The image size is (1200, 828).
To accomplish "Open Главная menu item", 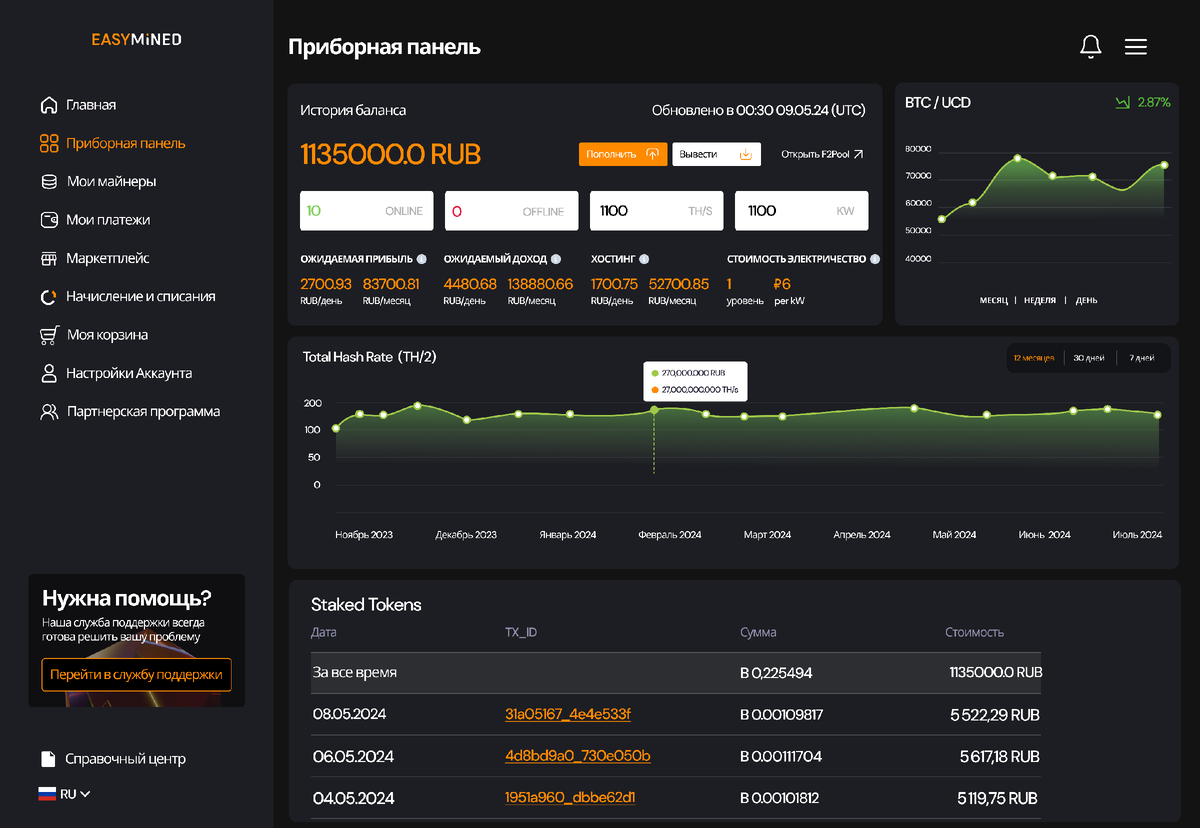I will 91,105.
